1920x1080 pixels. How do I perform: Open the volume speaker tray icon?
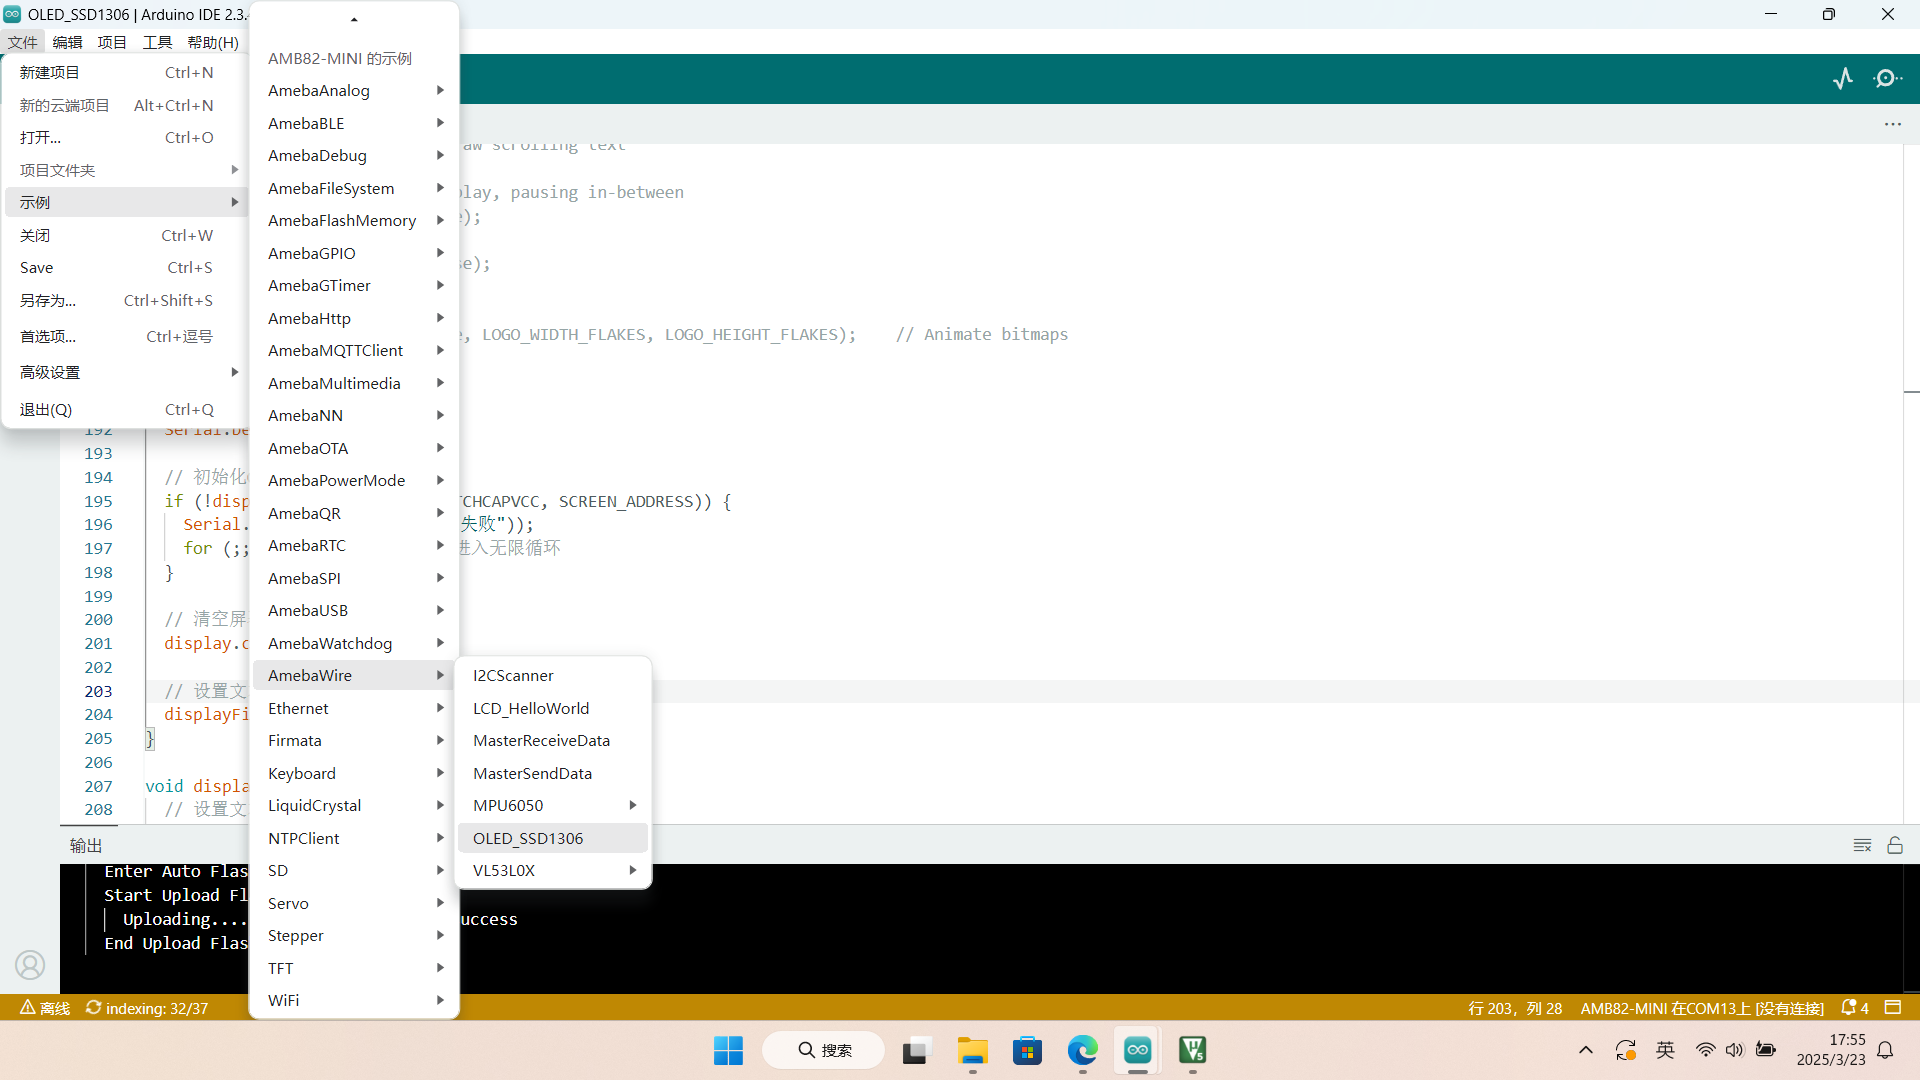(1734, 1050)
